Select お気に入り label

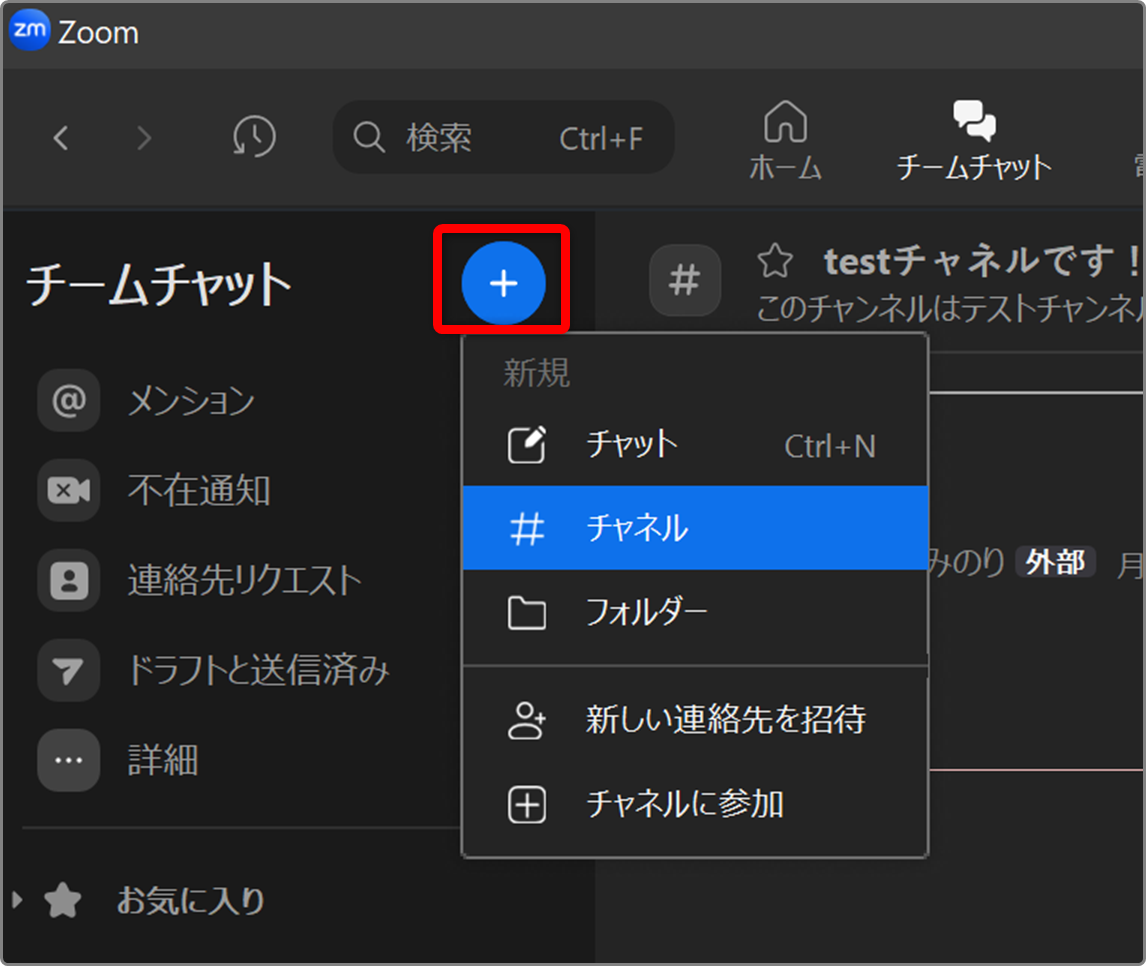click(191, 900)
